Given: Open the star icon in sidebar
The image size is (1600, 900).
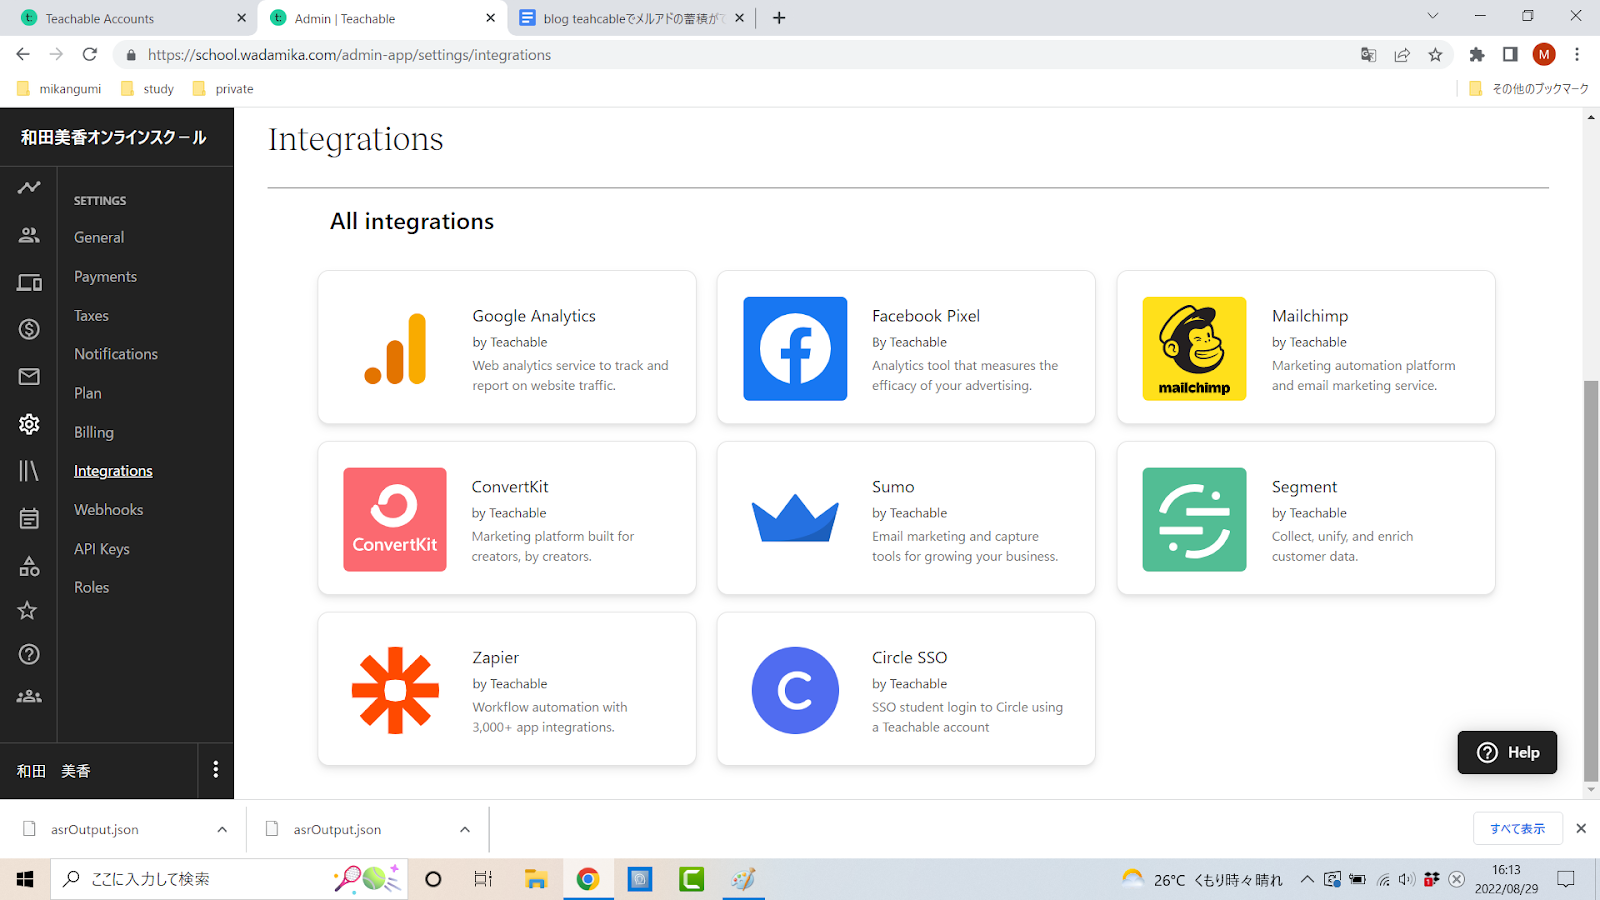Looking at the screenshot, I should click(28, 610).
